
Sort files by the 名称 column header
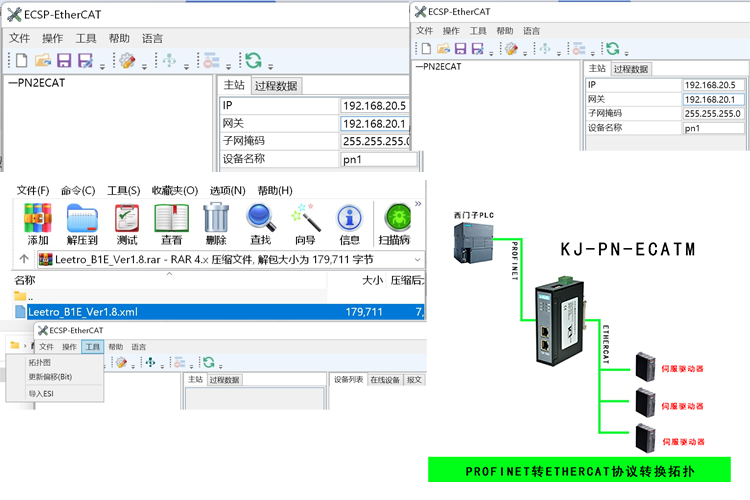tap(25, 280)
